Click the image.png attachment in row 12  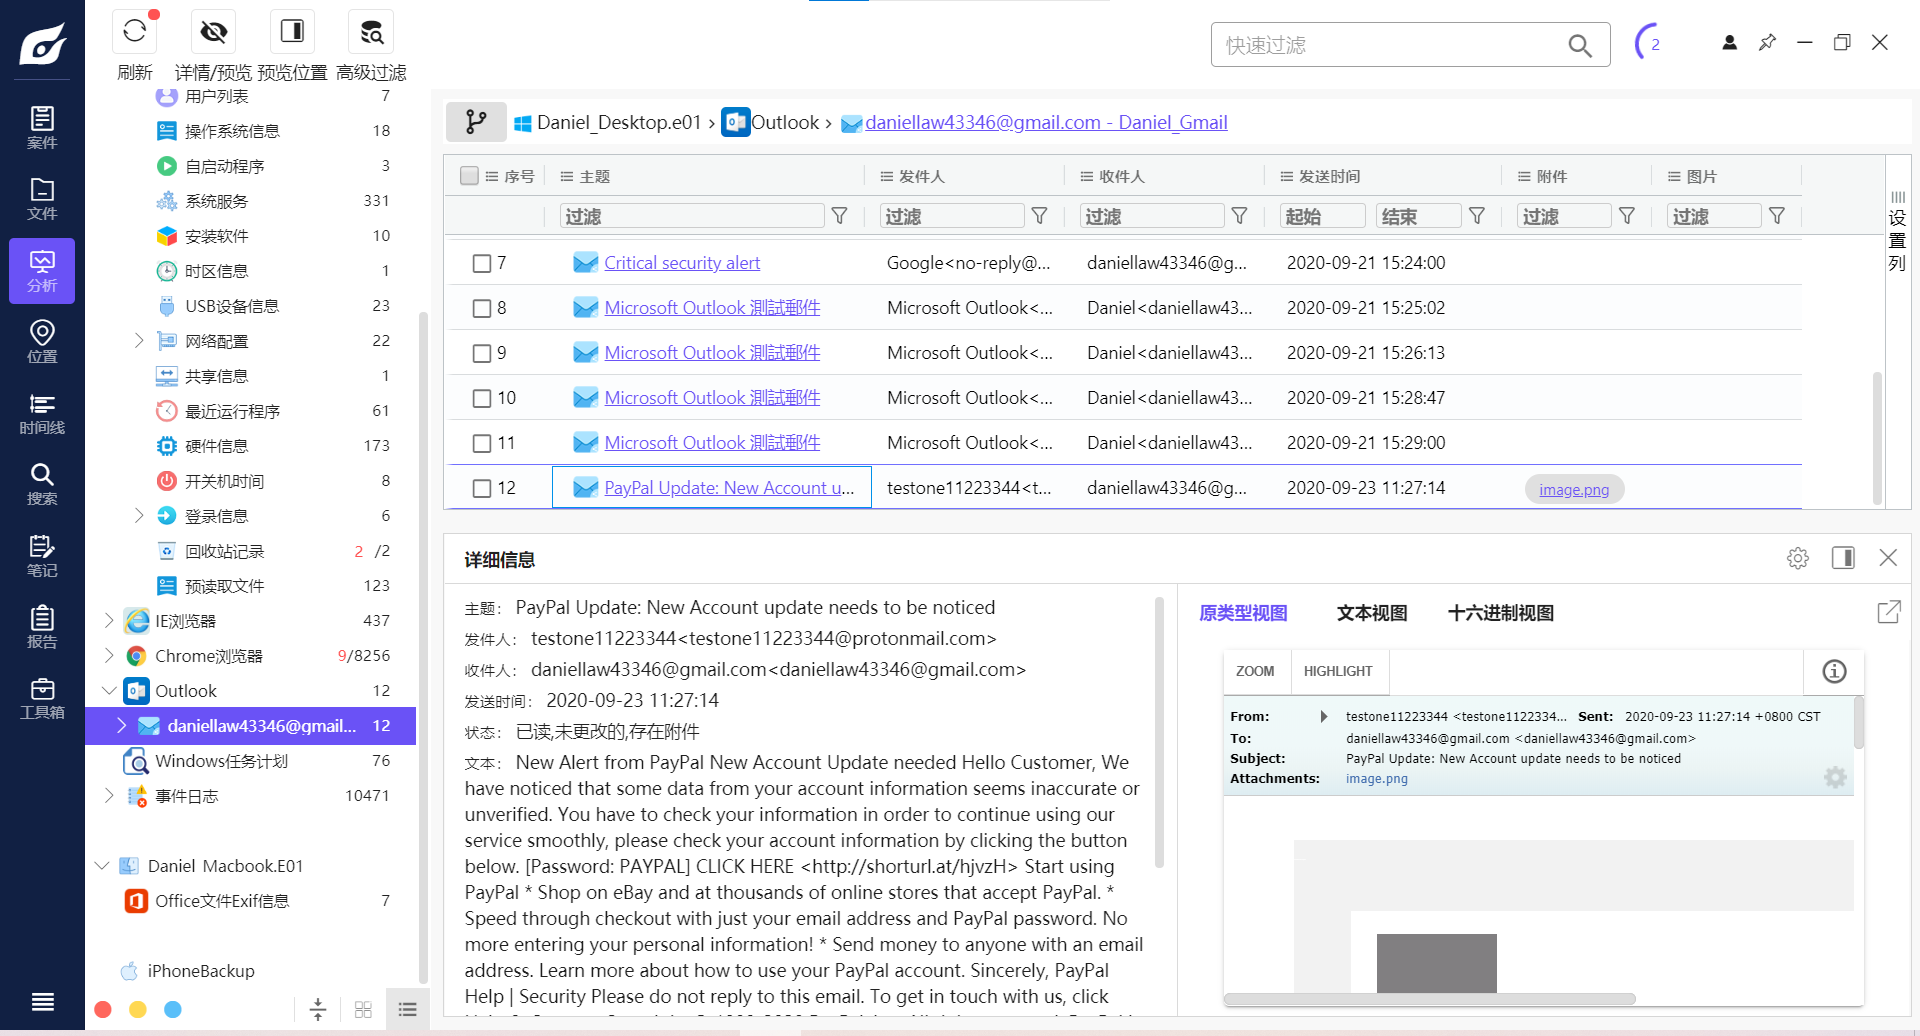pyautogui.click(x=1573, y=489)
